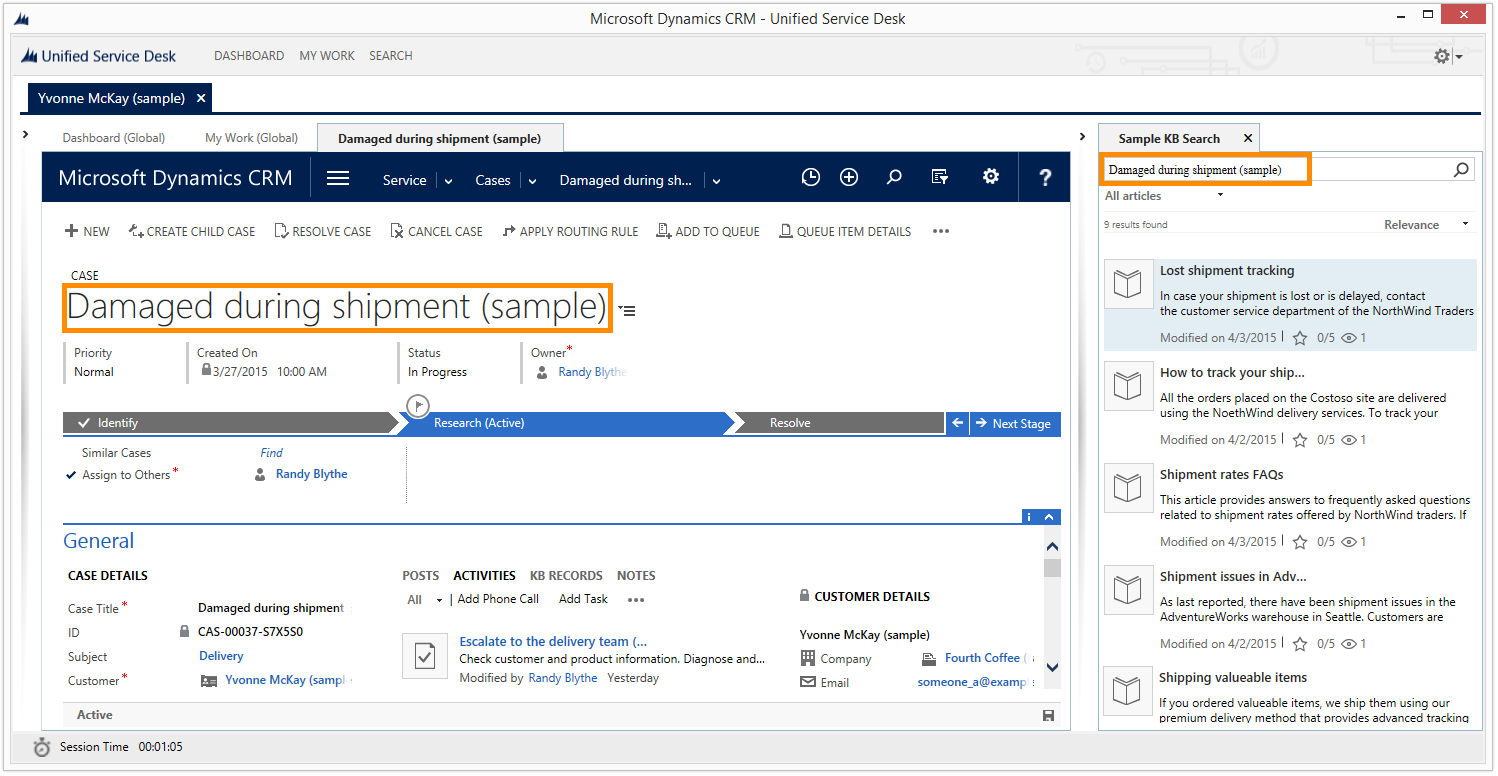Open the Advanced Find icon

[939, 176]
